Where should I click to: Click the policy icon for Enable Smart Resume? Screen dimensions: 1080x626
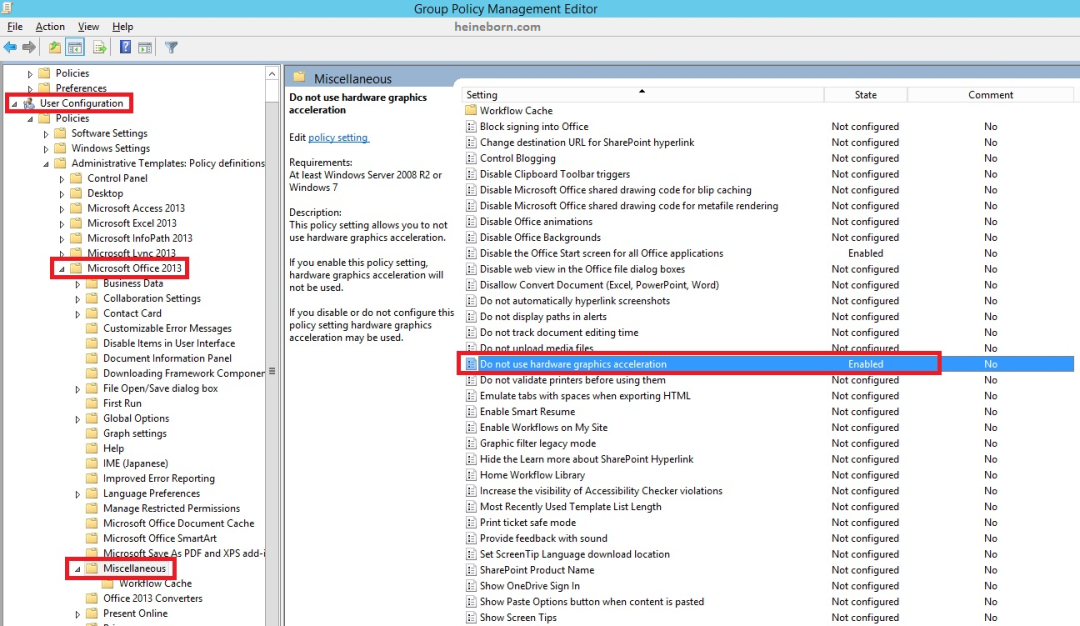pos(471,411)
